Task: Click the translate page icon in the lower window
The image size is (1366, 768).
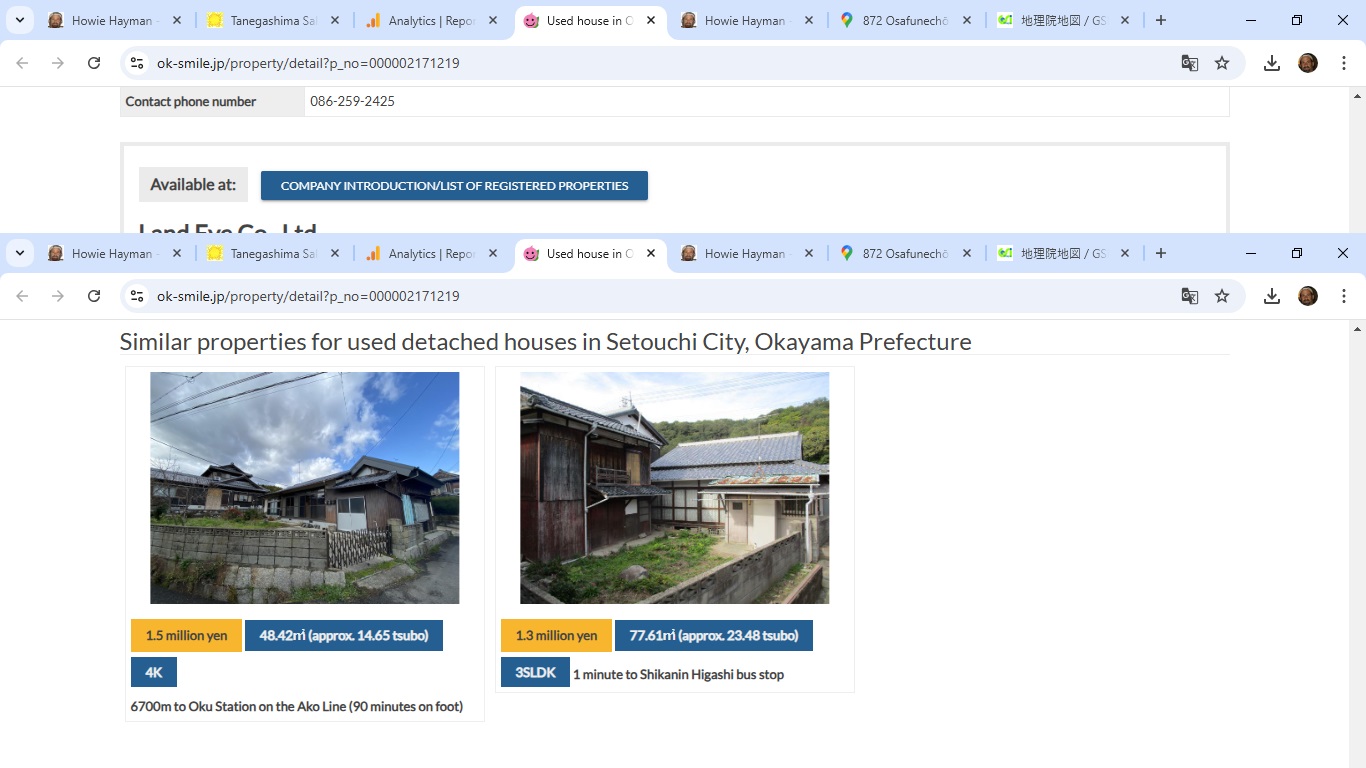Action: (x=1189, y=296)
